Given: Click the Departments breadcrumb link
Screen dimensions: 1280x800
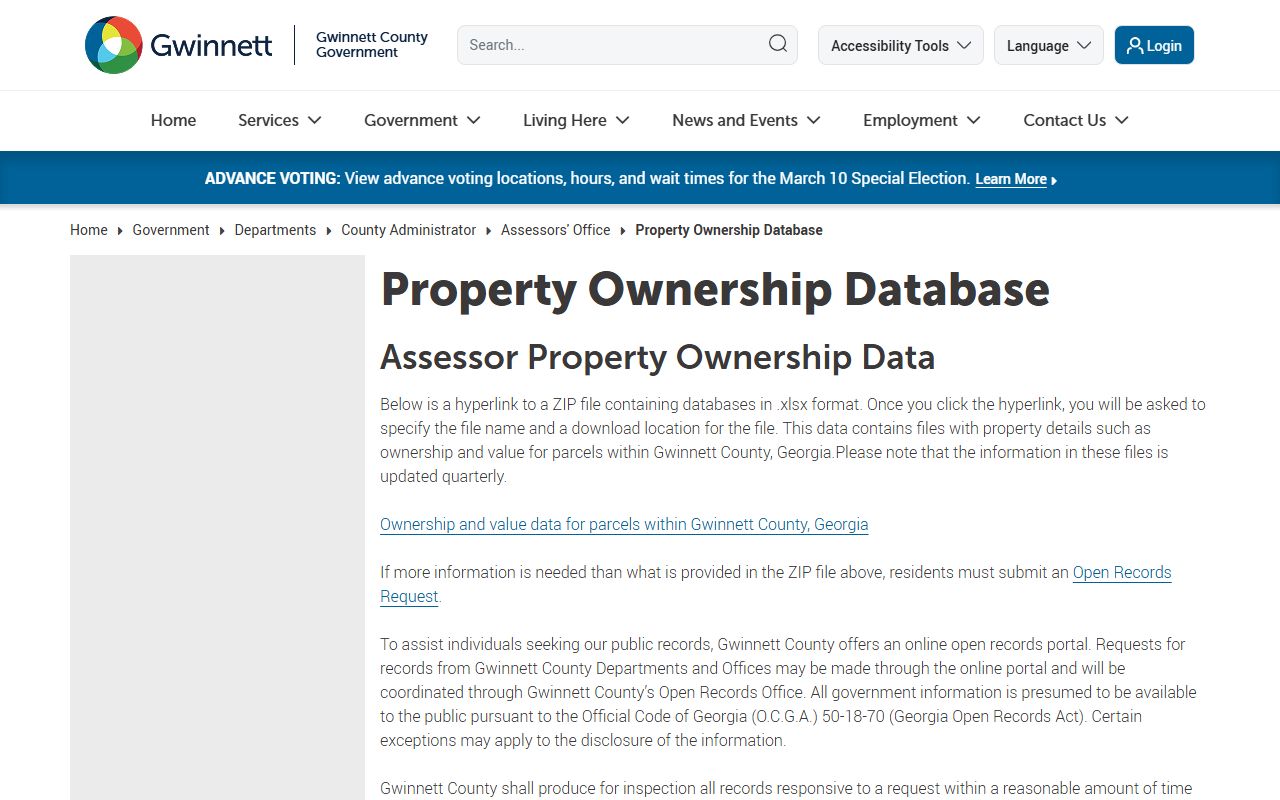Looking at the screenshot, I should 275,230.
